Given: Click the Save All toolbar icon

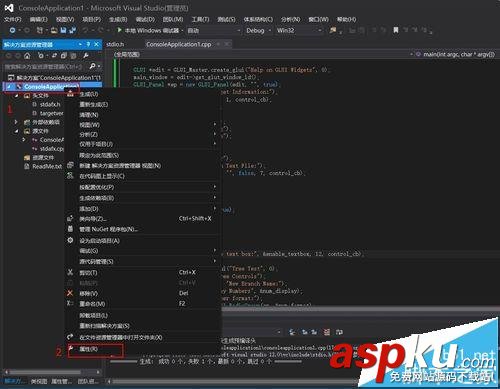Looking at the screenshot, I should (72, 30).
